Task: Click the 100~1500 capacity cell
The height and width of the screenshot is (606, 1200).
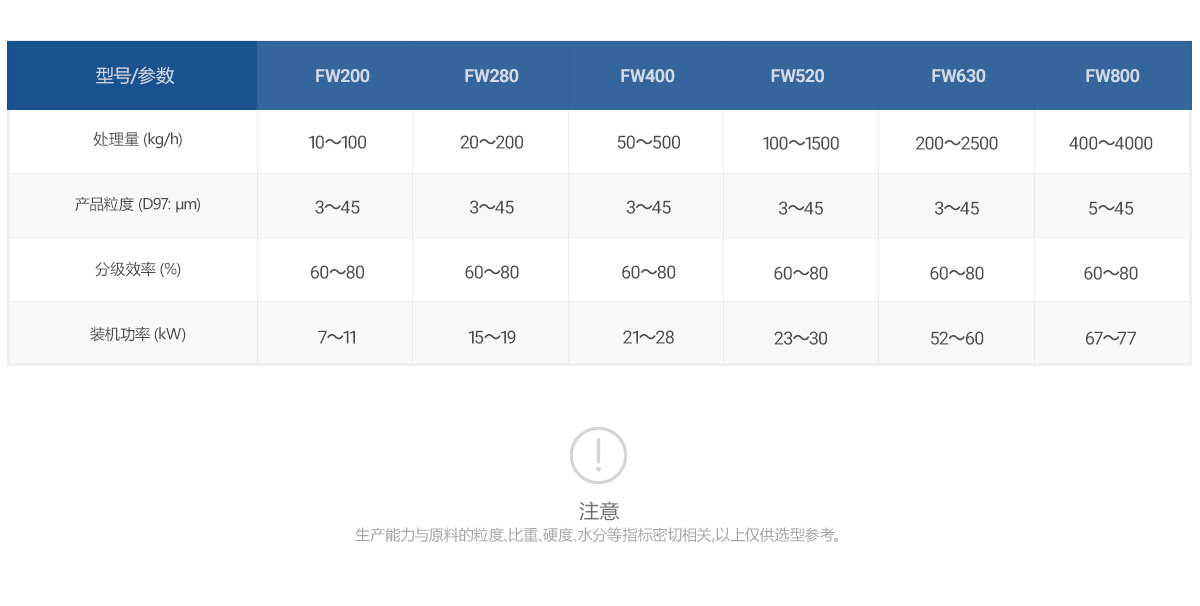Action: [801, 143]
